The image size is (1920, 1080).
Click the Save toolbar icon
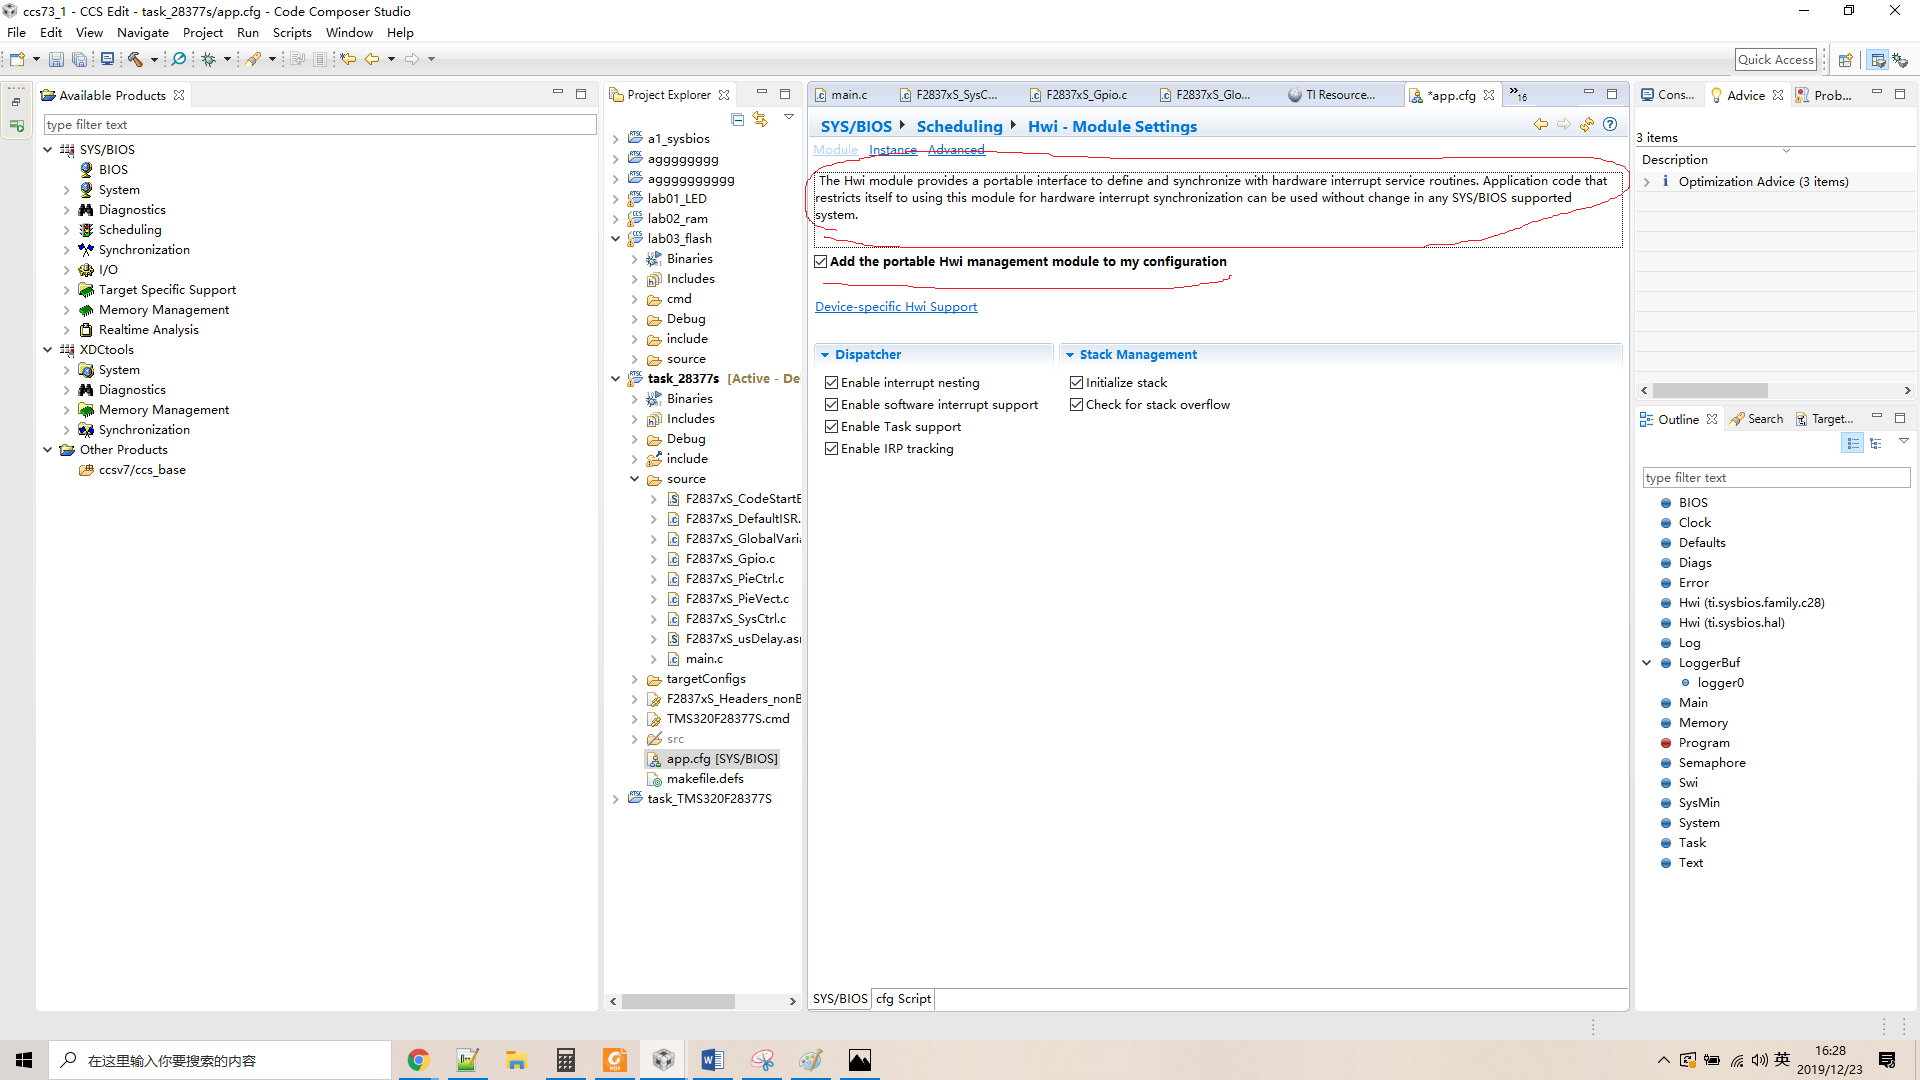point(56,59)
